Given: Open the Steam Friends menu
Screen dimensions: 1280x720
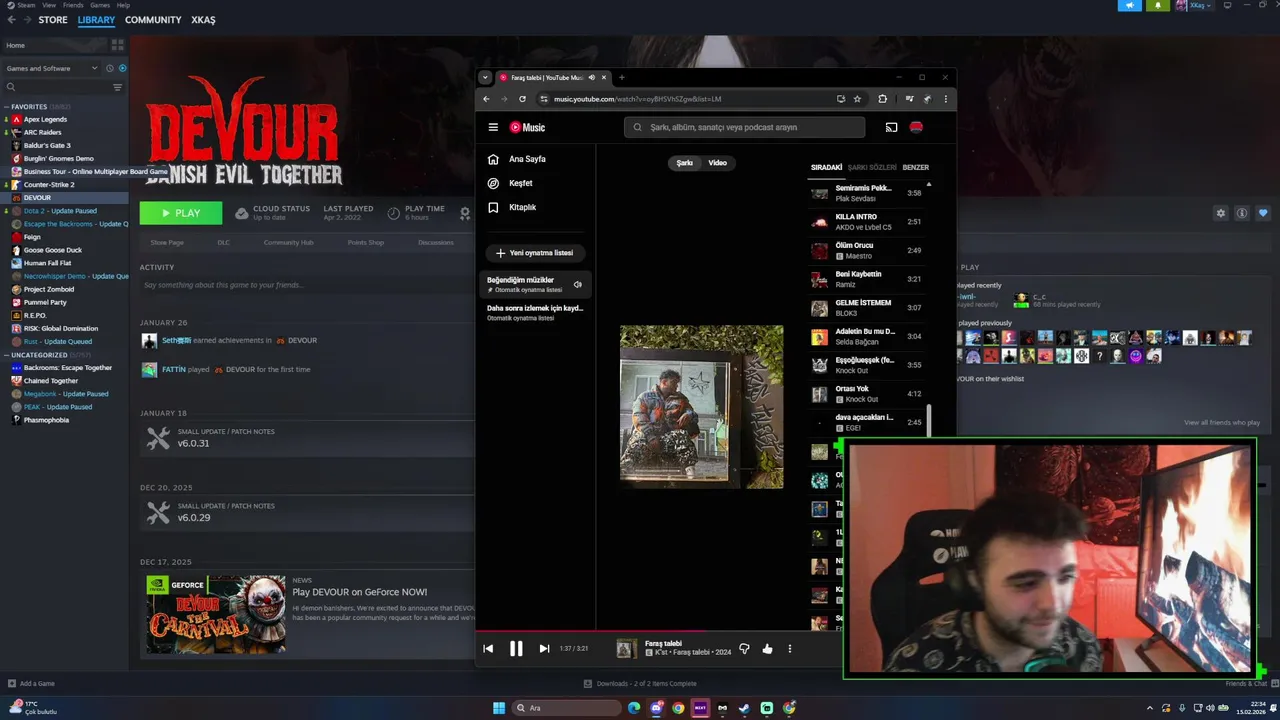Looking at the screenshot, I should tap(73, 5).
